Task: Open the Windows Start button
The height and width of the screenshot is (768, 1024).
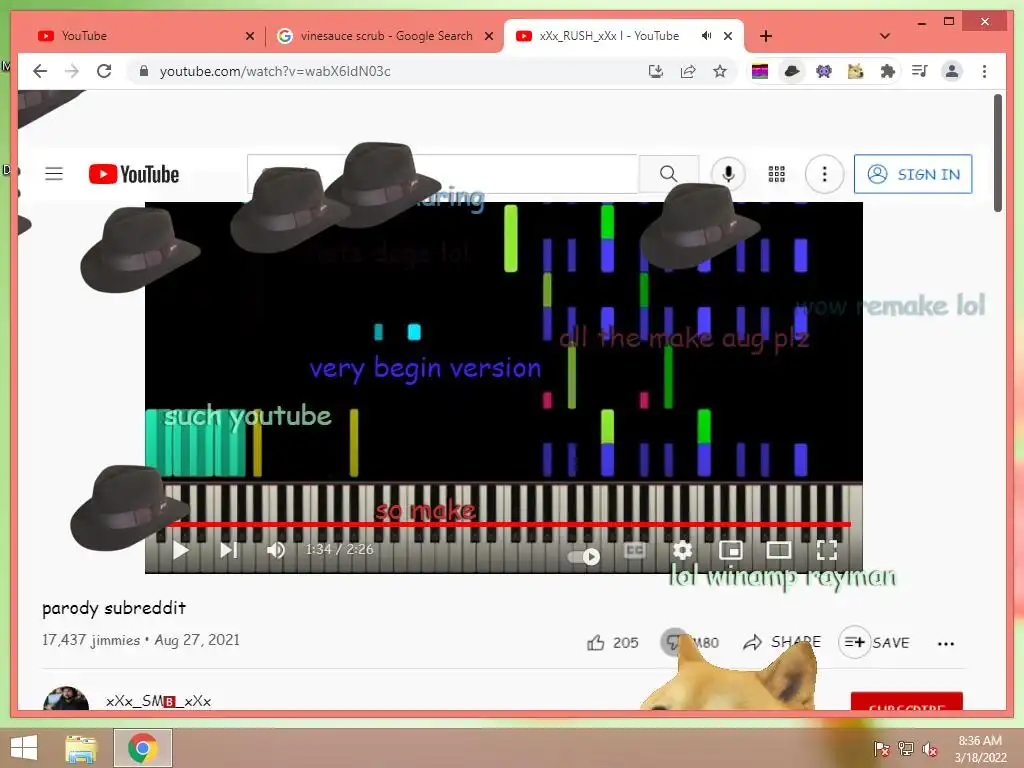Action: click(x=24, y=748)
